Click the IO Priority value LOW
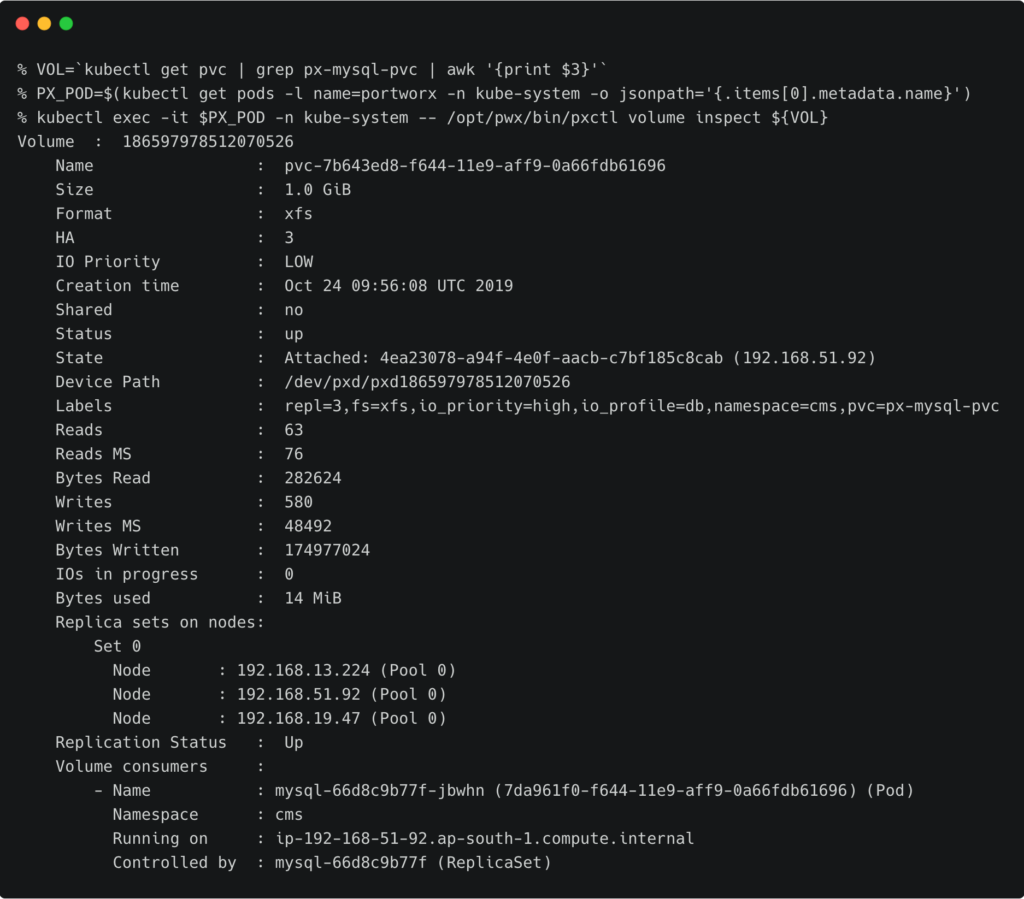This screenshot has height=899, width=1024. (x=298, y=262)
